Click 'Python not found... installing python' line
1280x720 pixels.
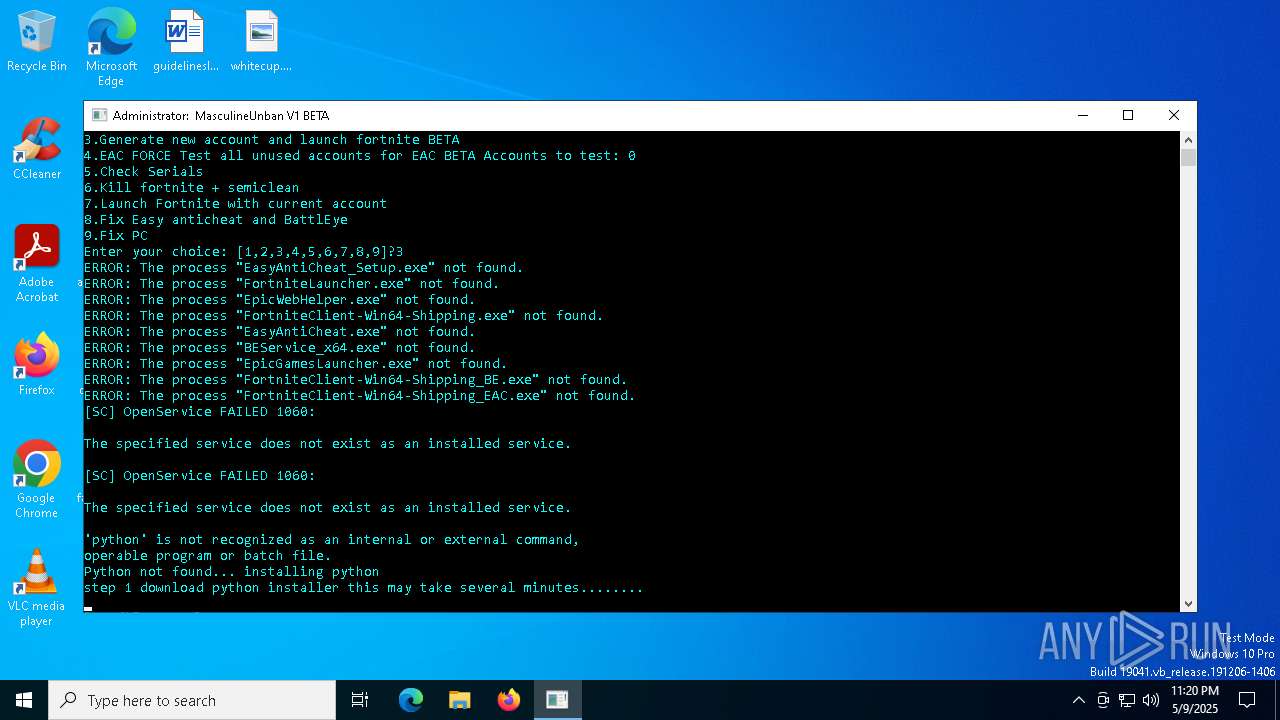(x=232, y=572)
